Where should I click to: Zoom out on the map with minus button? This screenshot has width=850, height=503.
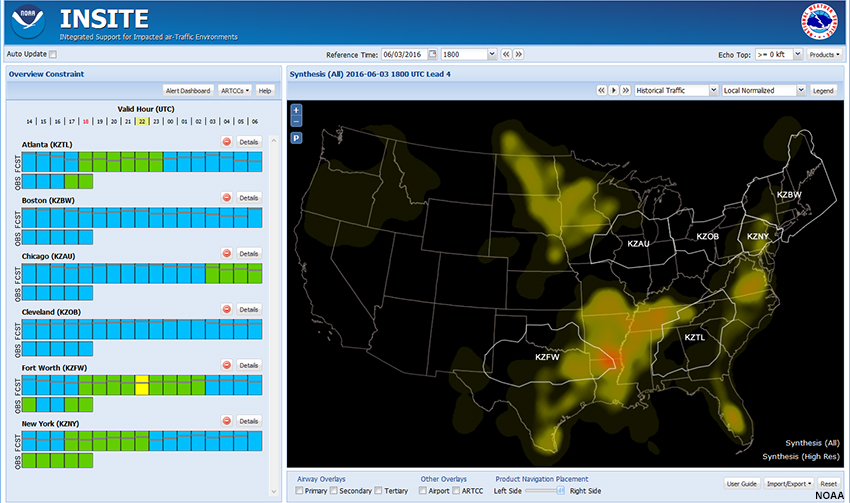(296, 121)
